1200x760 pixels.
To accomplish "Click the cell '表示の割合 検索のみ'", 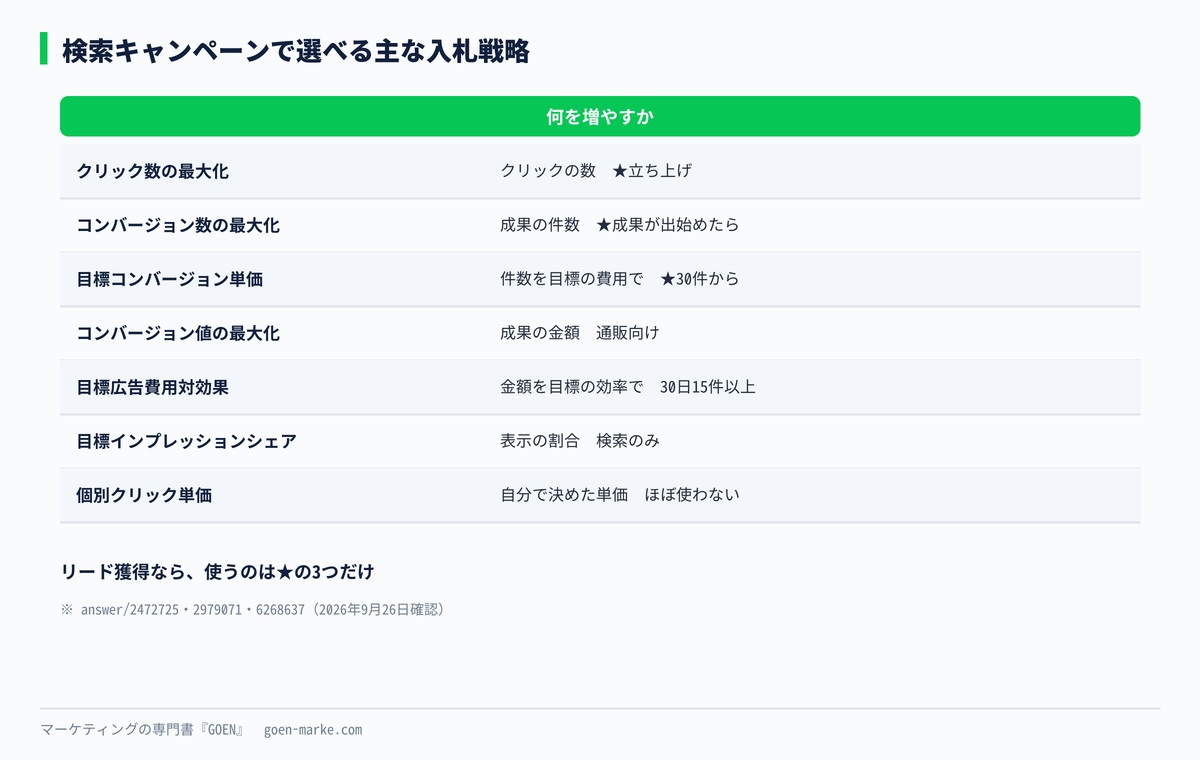I will pos(580,441).
